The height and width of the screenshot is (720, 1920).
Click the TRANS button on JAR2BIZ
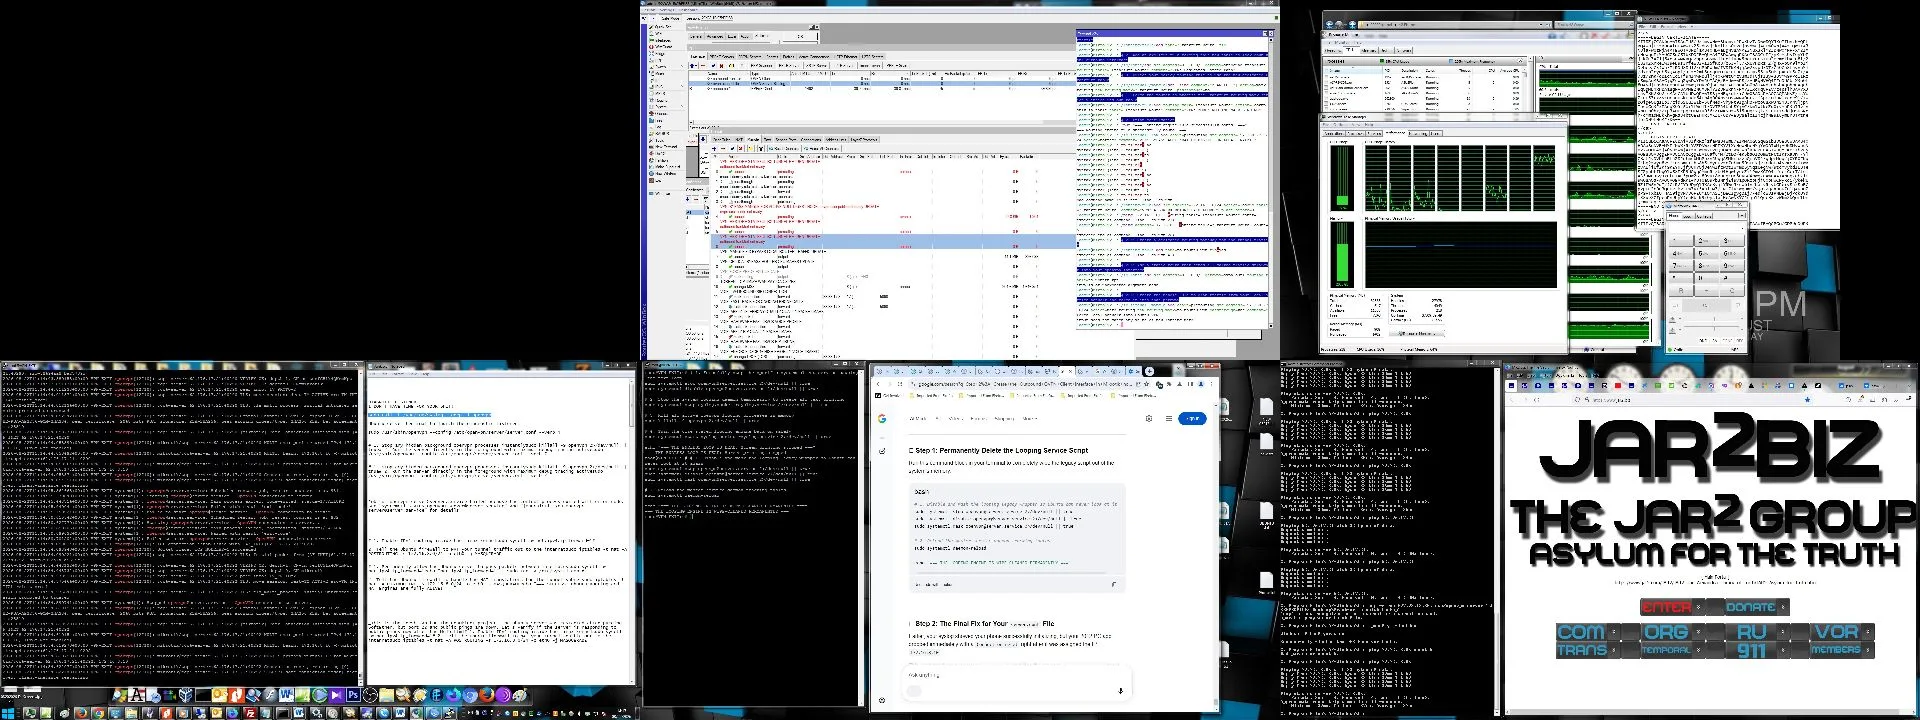(x=1582, y=650)
